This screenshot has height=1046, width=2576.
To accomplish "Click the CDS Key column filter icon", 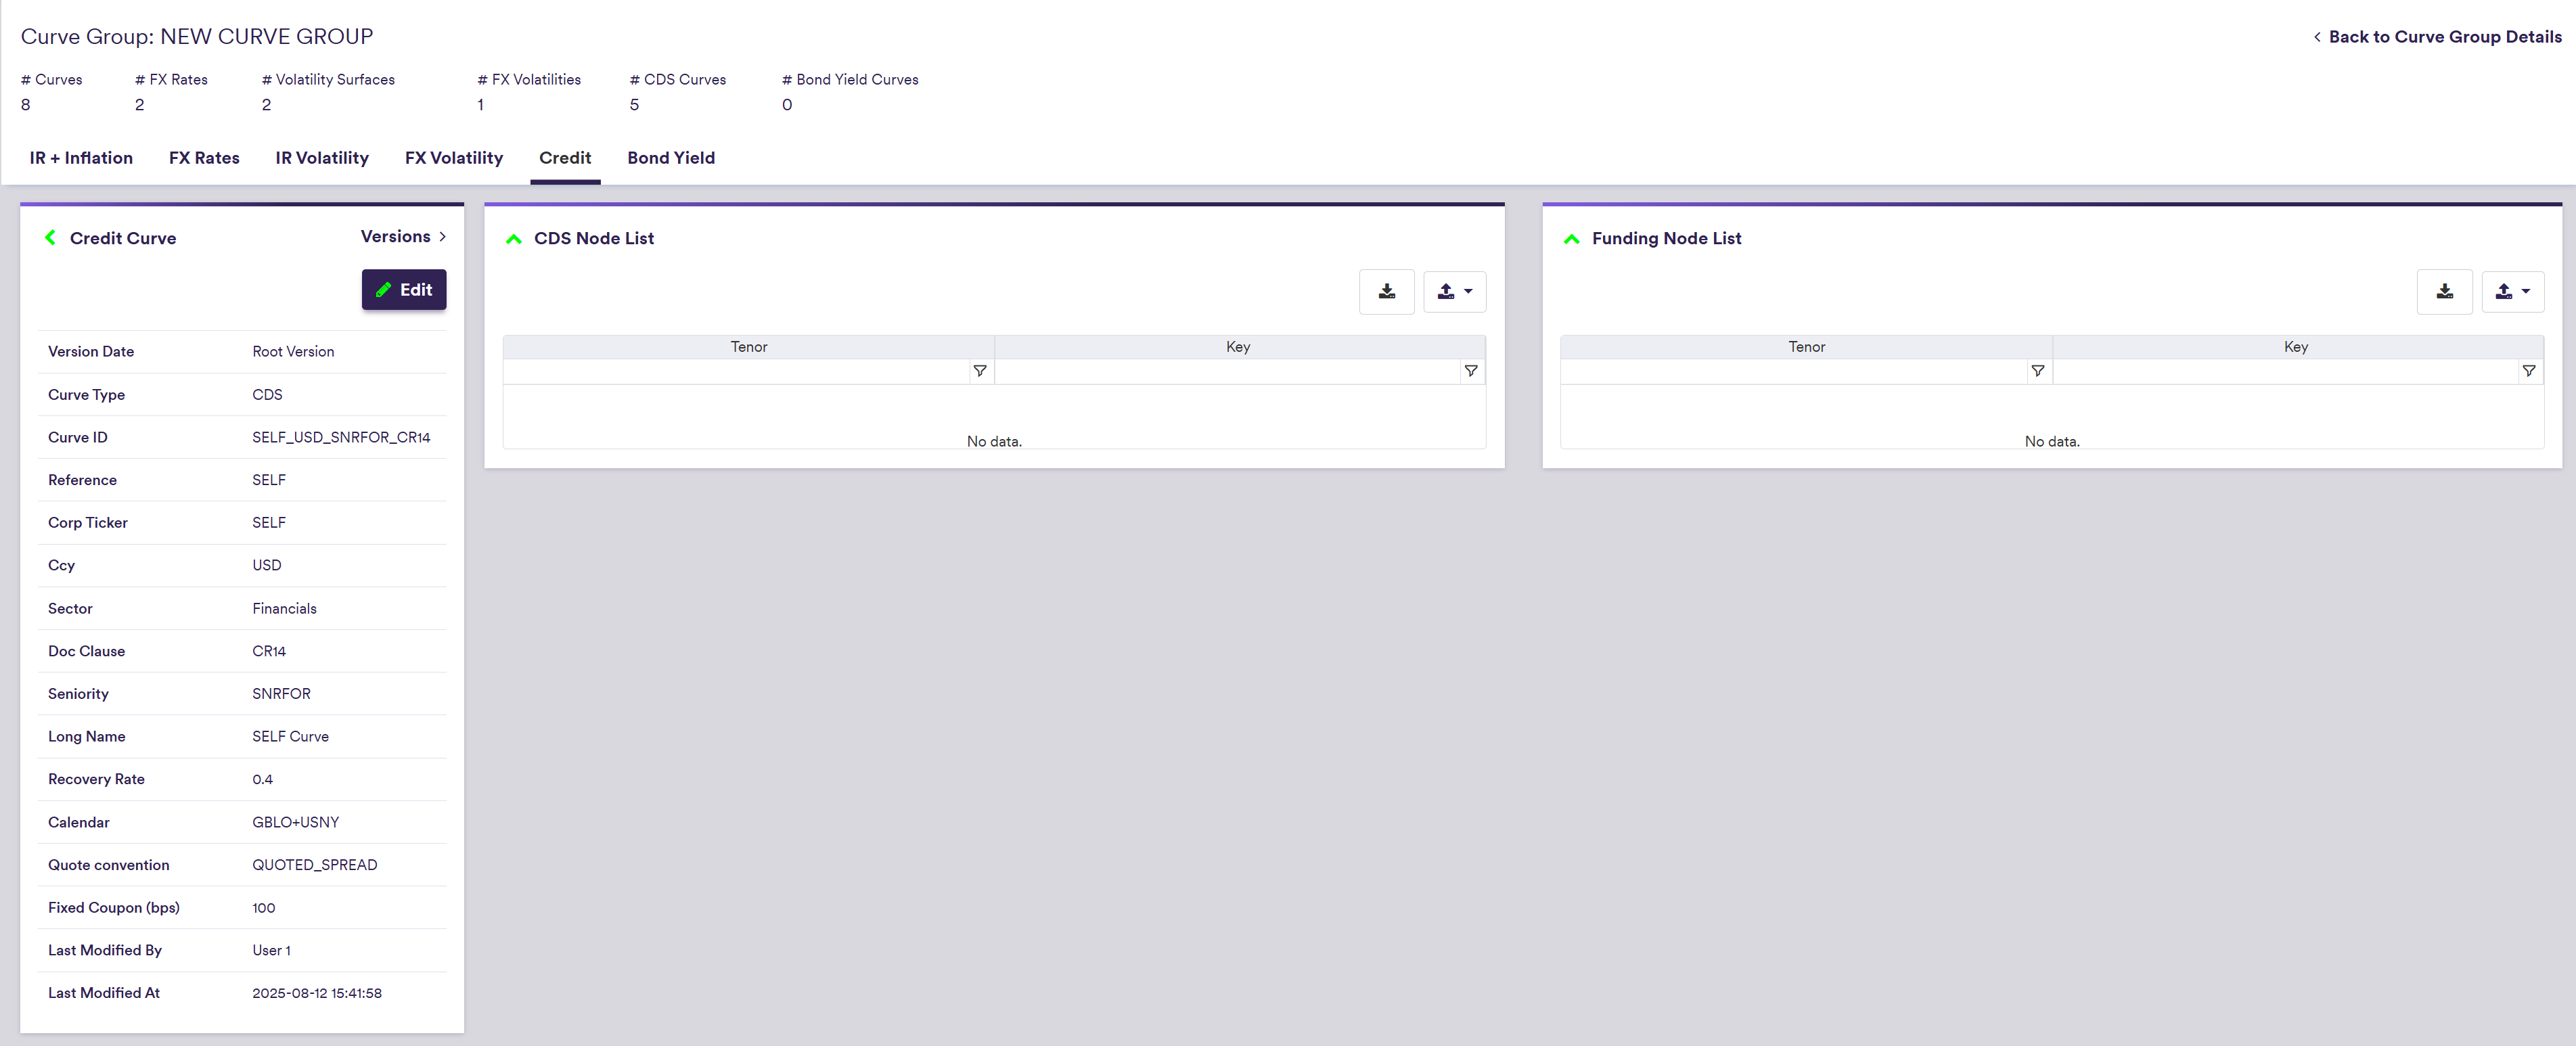I will pyautogui.click(x=1470, y=371).
